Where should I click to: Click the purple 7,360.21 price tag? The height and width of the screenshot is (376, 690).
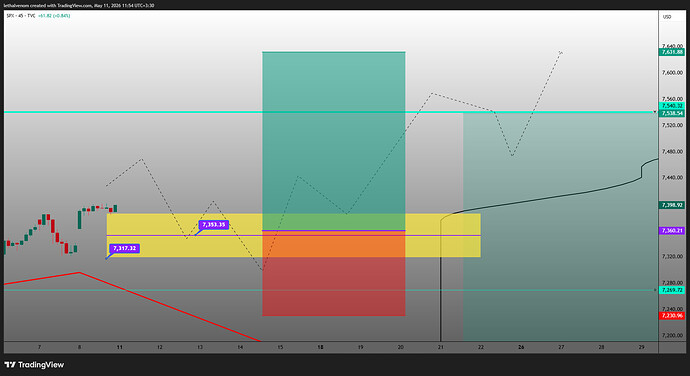672,230
